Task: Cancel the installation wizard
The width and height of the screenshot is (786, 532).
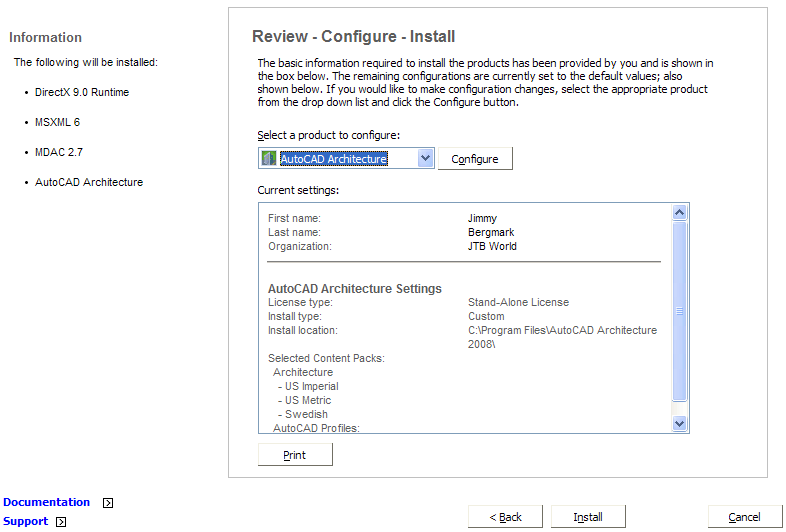Action: coord(745,517)
